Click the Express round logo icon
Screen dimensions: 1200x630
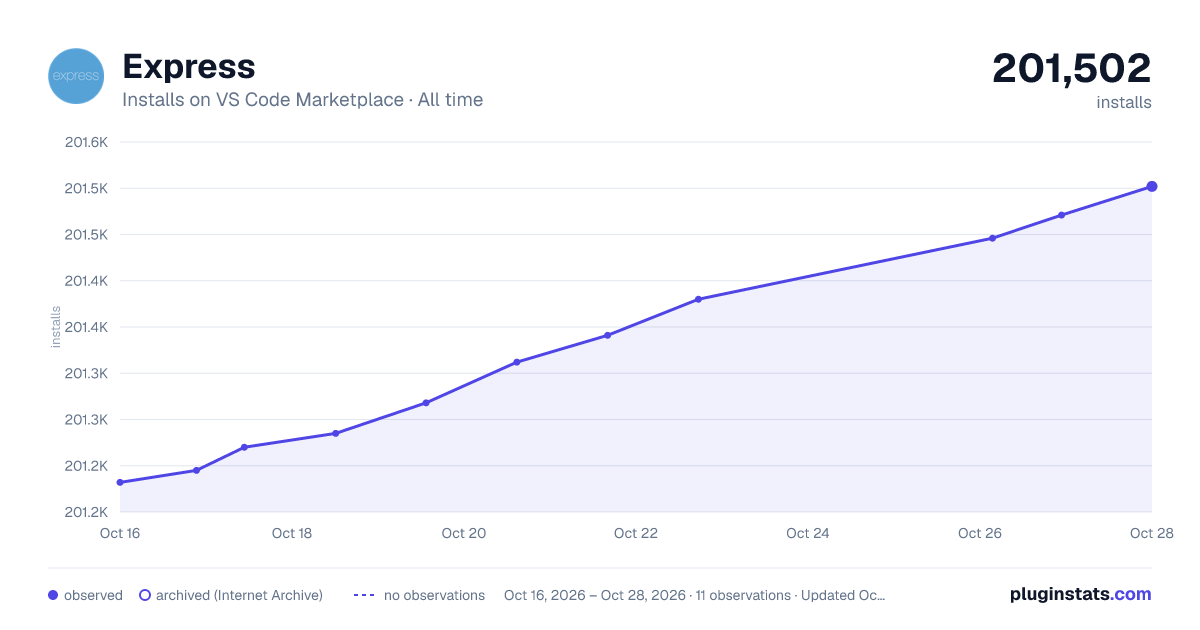76,76
